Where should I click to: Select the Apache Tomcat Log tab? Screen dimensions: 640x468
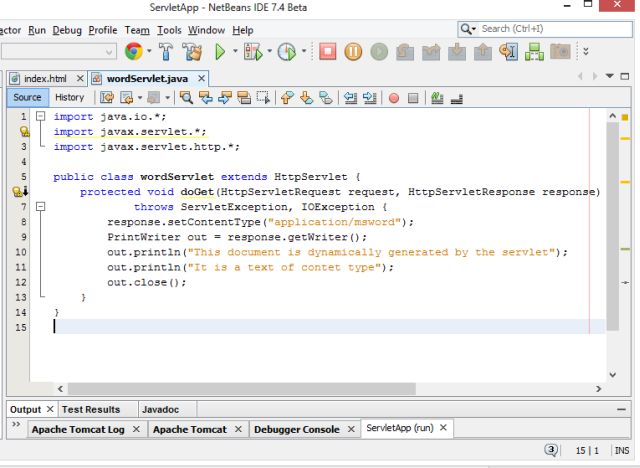click(x=77, y=429)
